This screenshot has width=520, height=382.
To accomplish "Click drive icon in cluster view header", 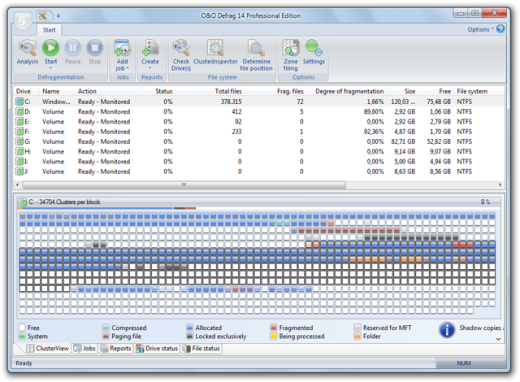I will pyautogui.click(x=23, y=202).
